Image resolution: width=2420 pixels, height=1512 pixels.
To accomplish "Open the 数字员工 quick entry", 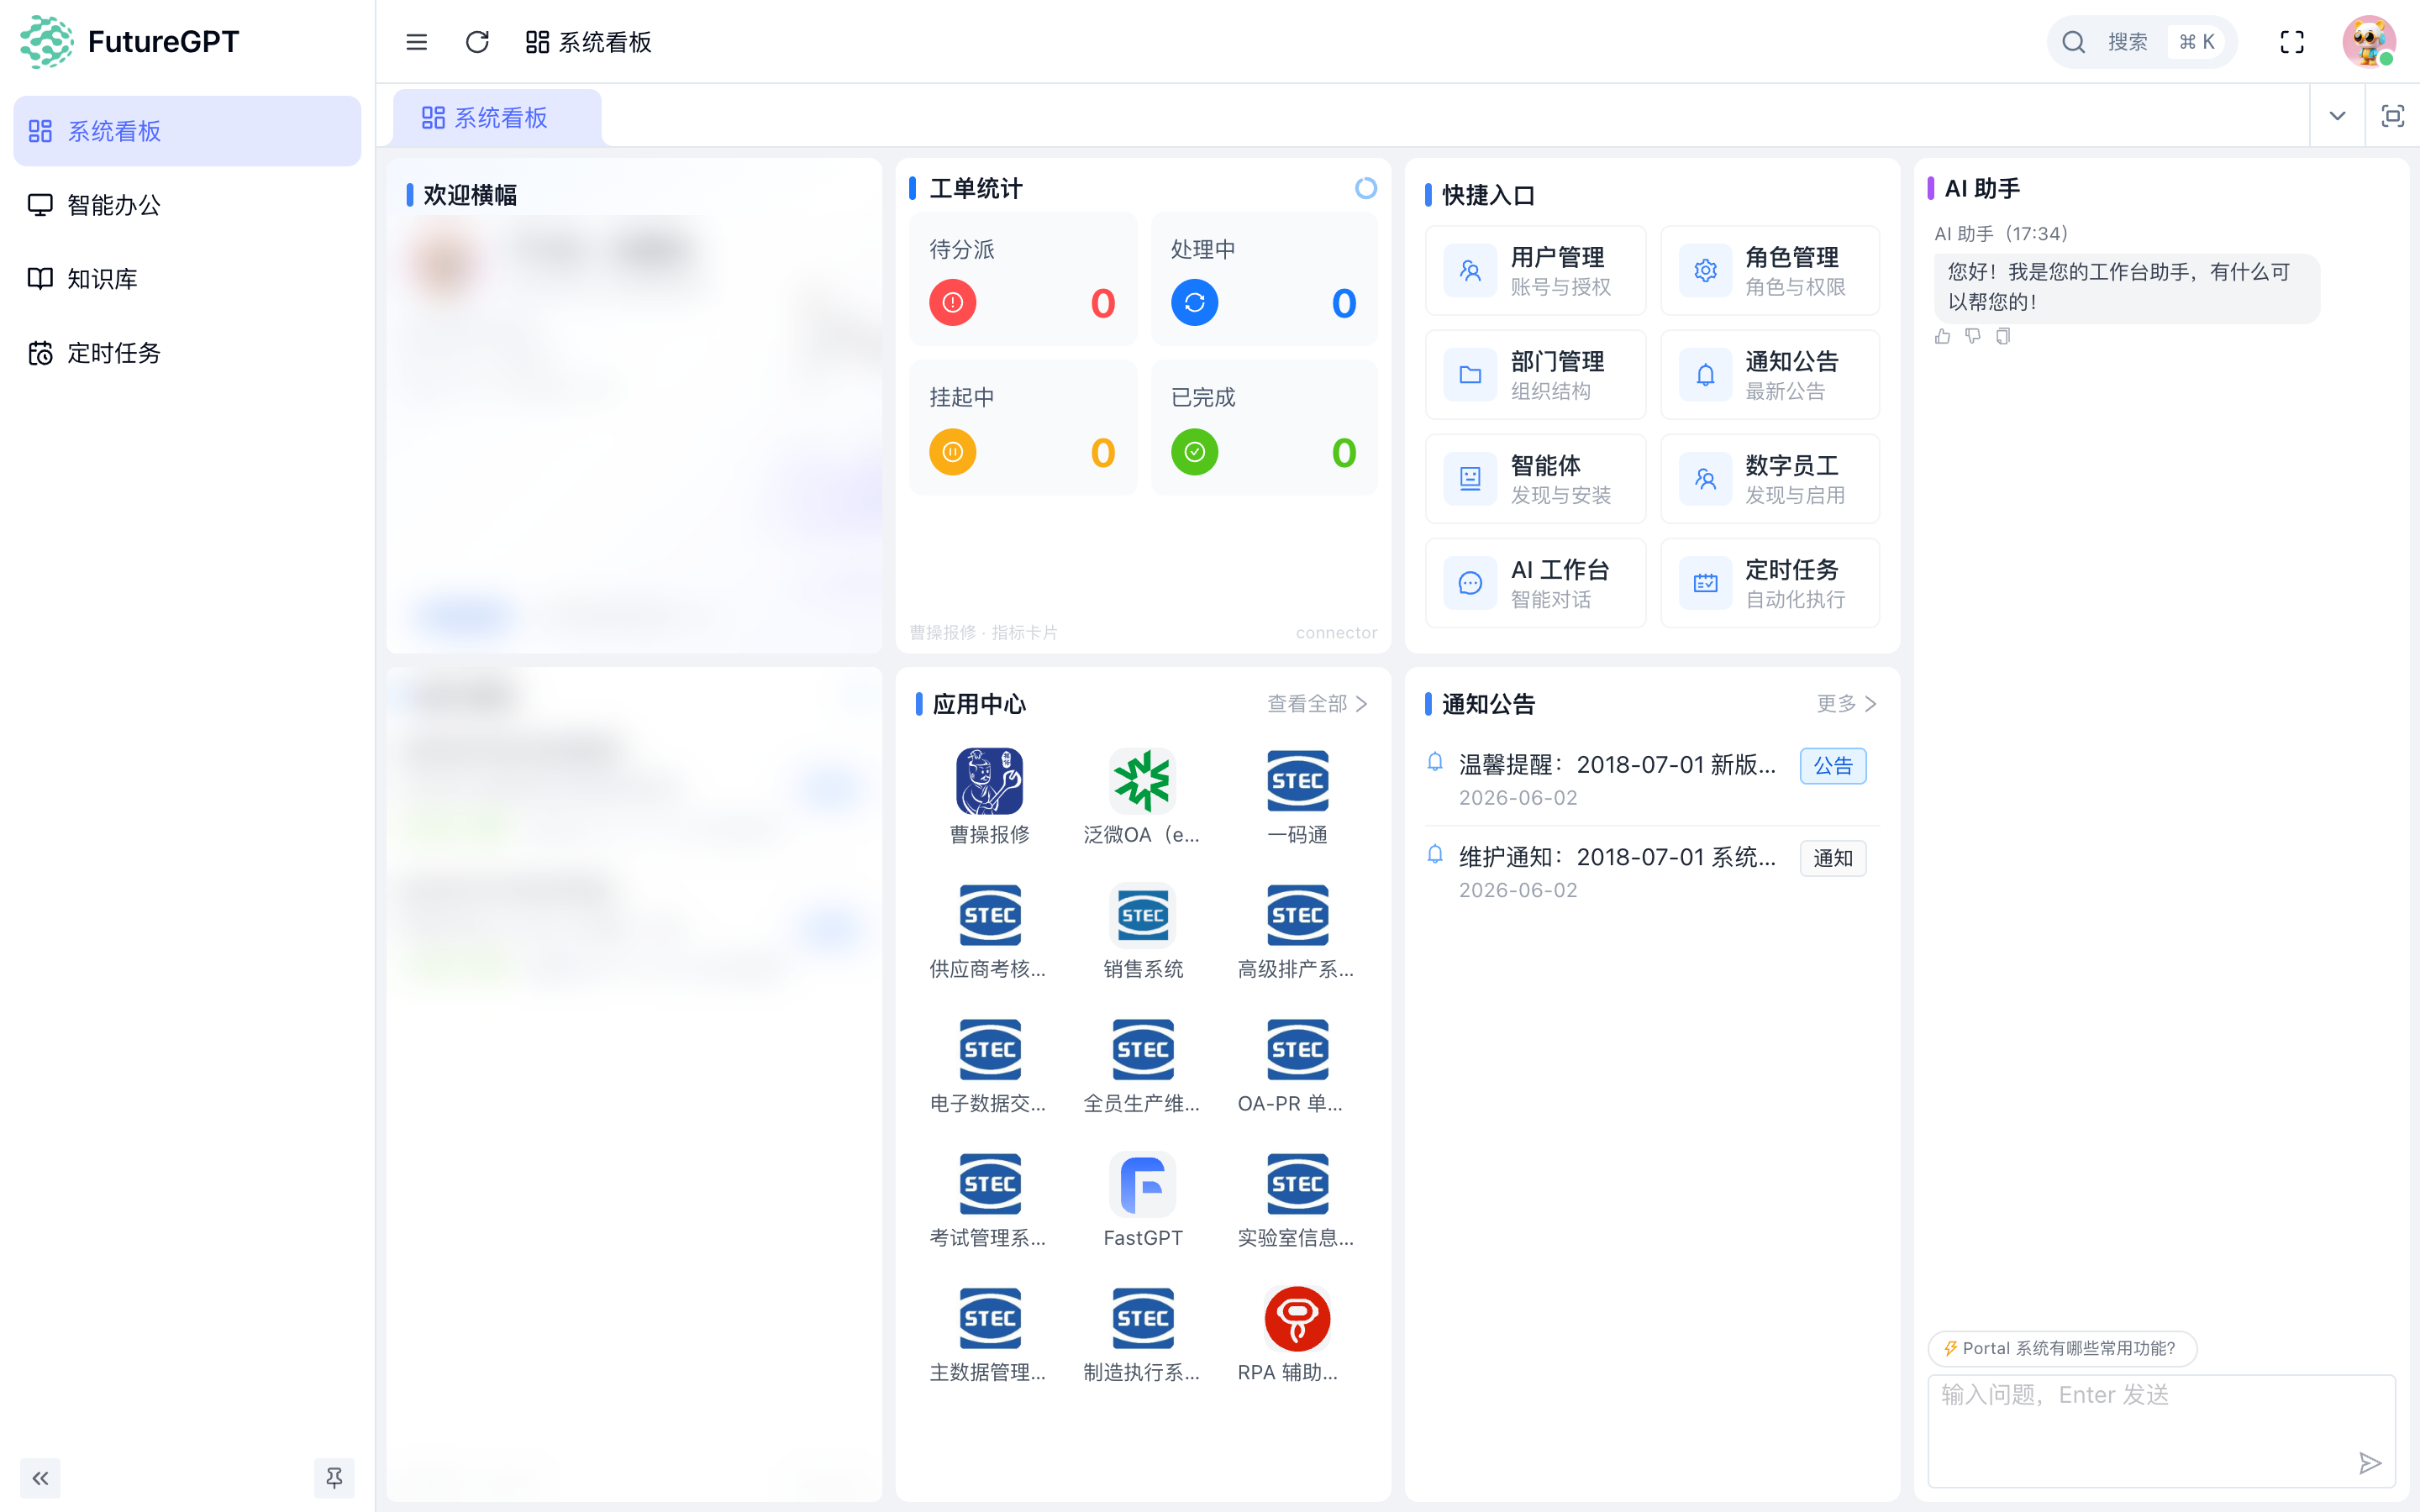I will point(1770,479).
